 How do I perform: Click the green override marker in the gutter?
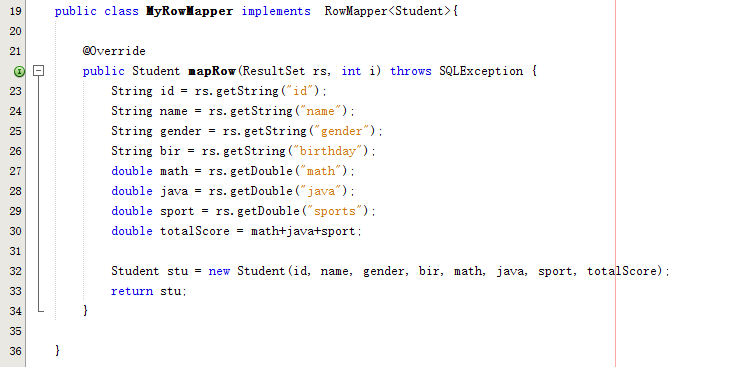[x=18, y=71]
